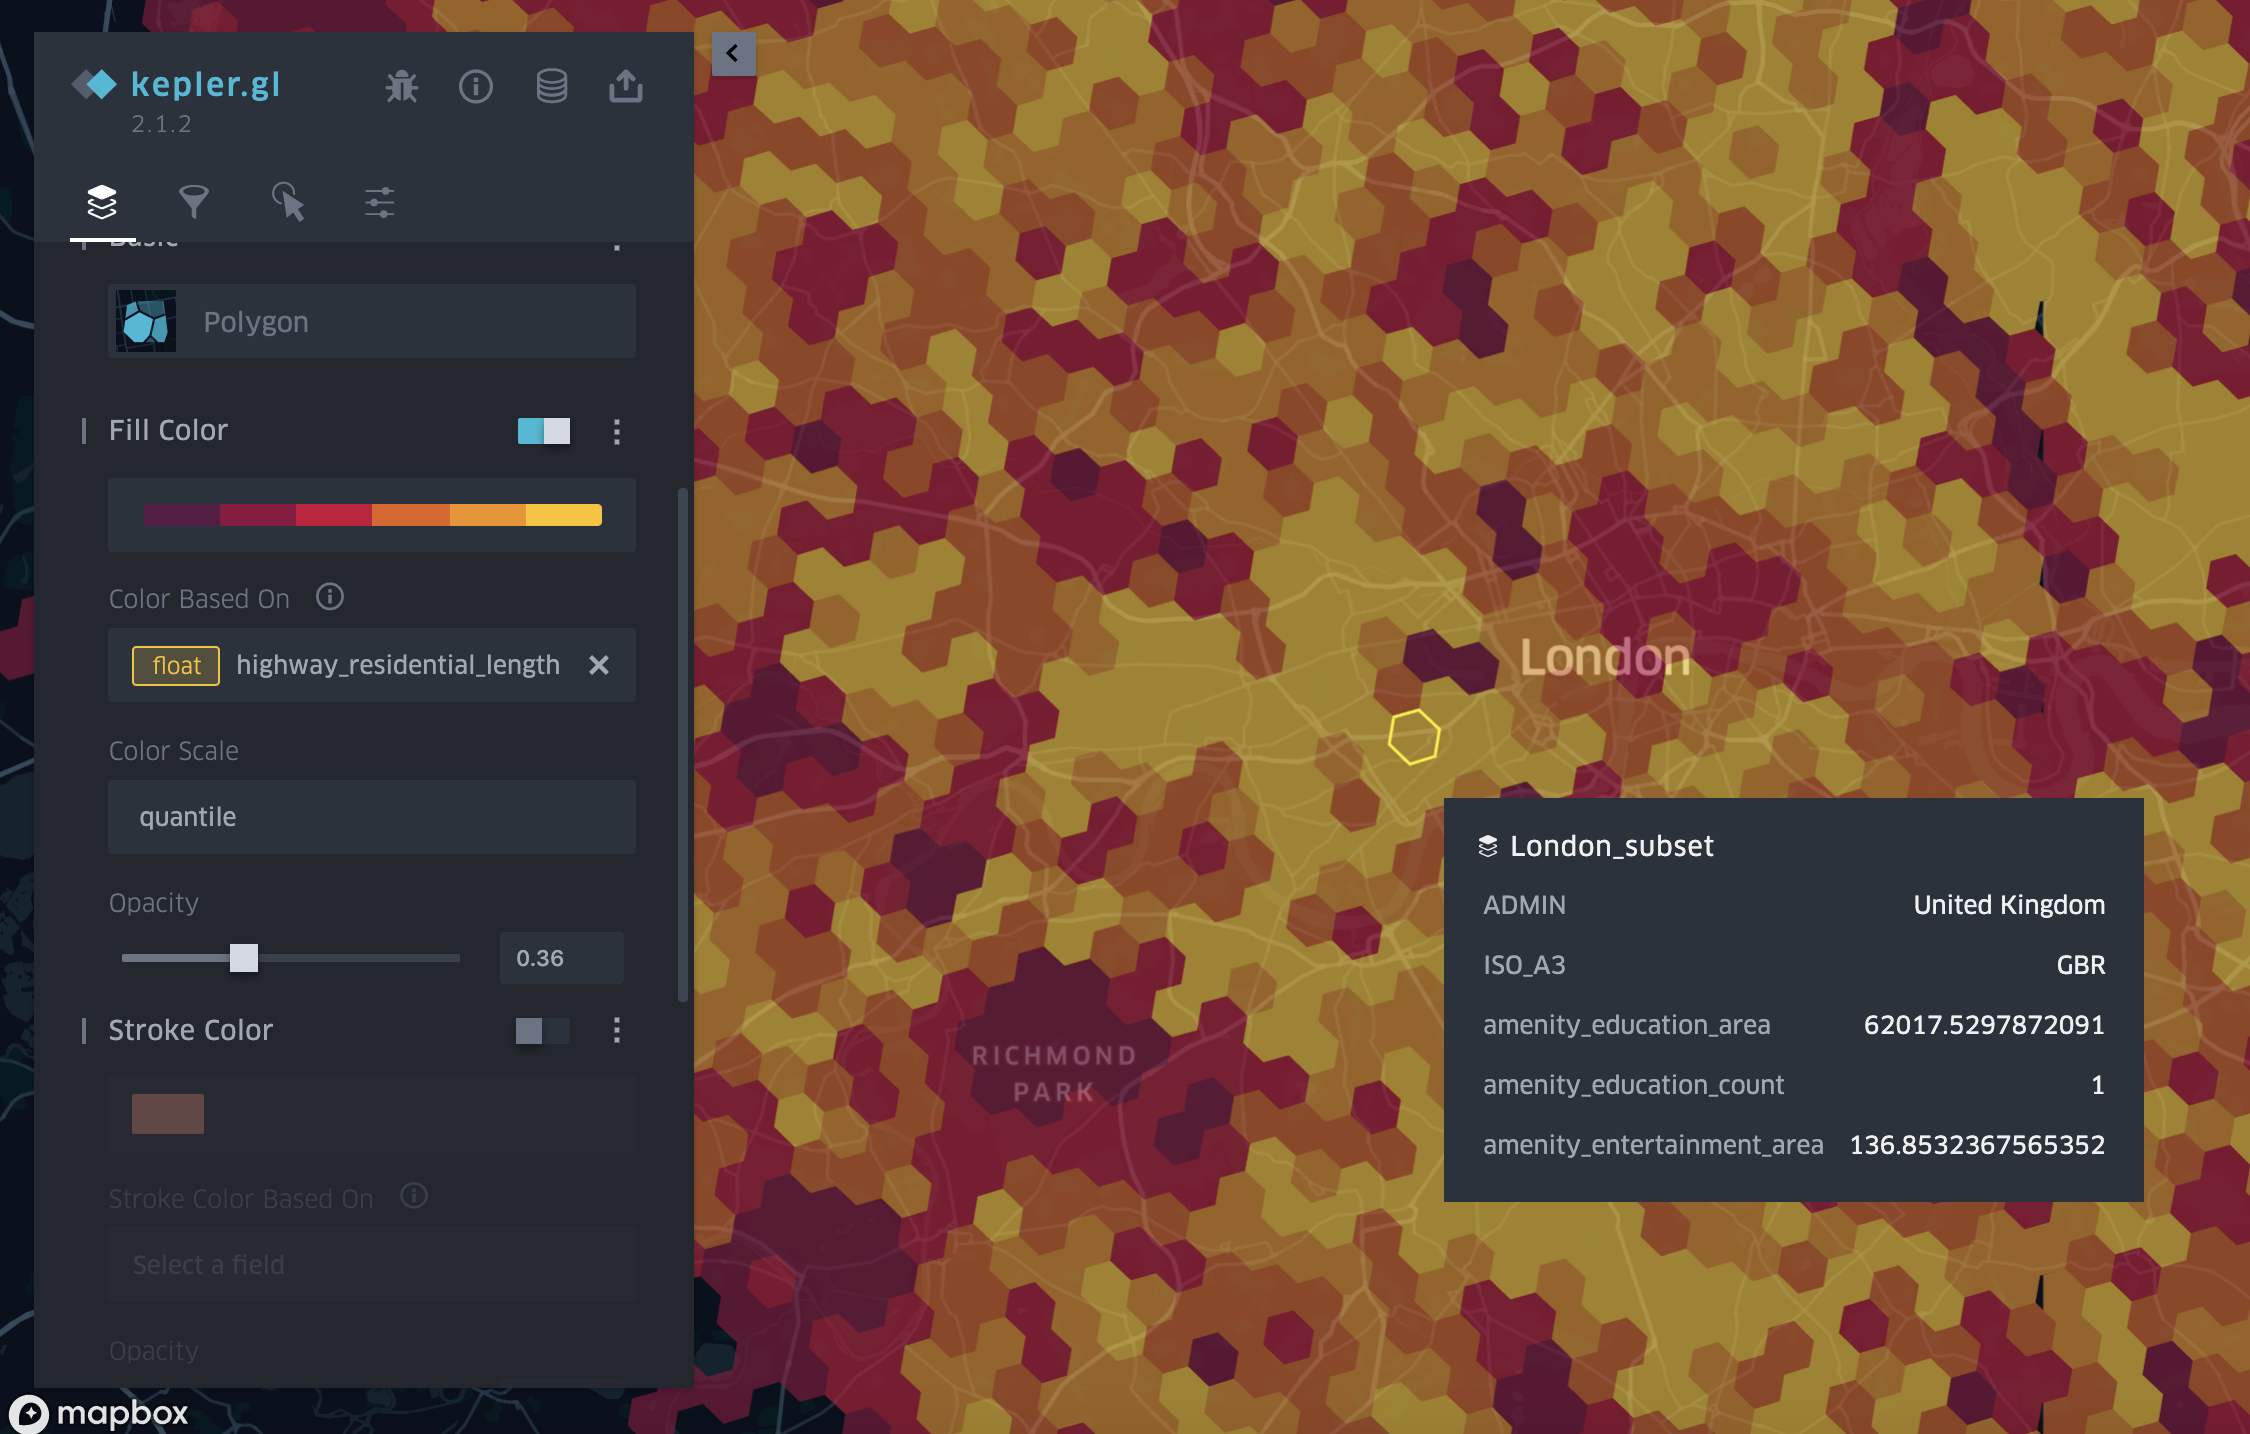This screenshot has height=1434, width=2250.
Task: Click the bug report icon
Action: (x=402, y=87)
